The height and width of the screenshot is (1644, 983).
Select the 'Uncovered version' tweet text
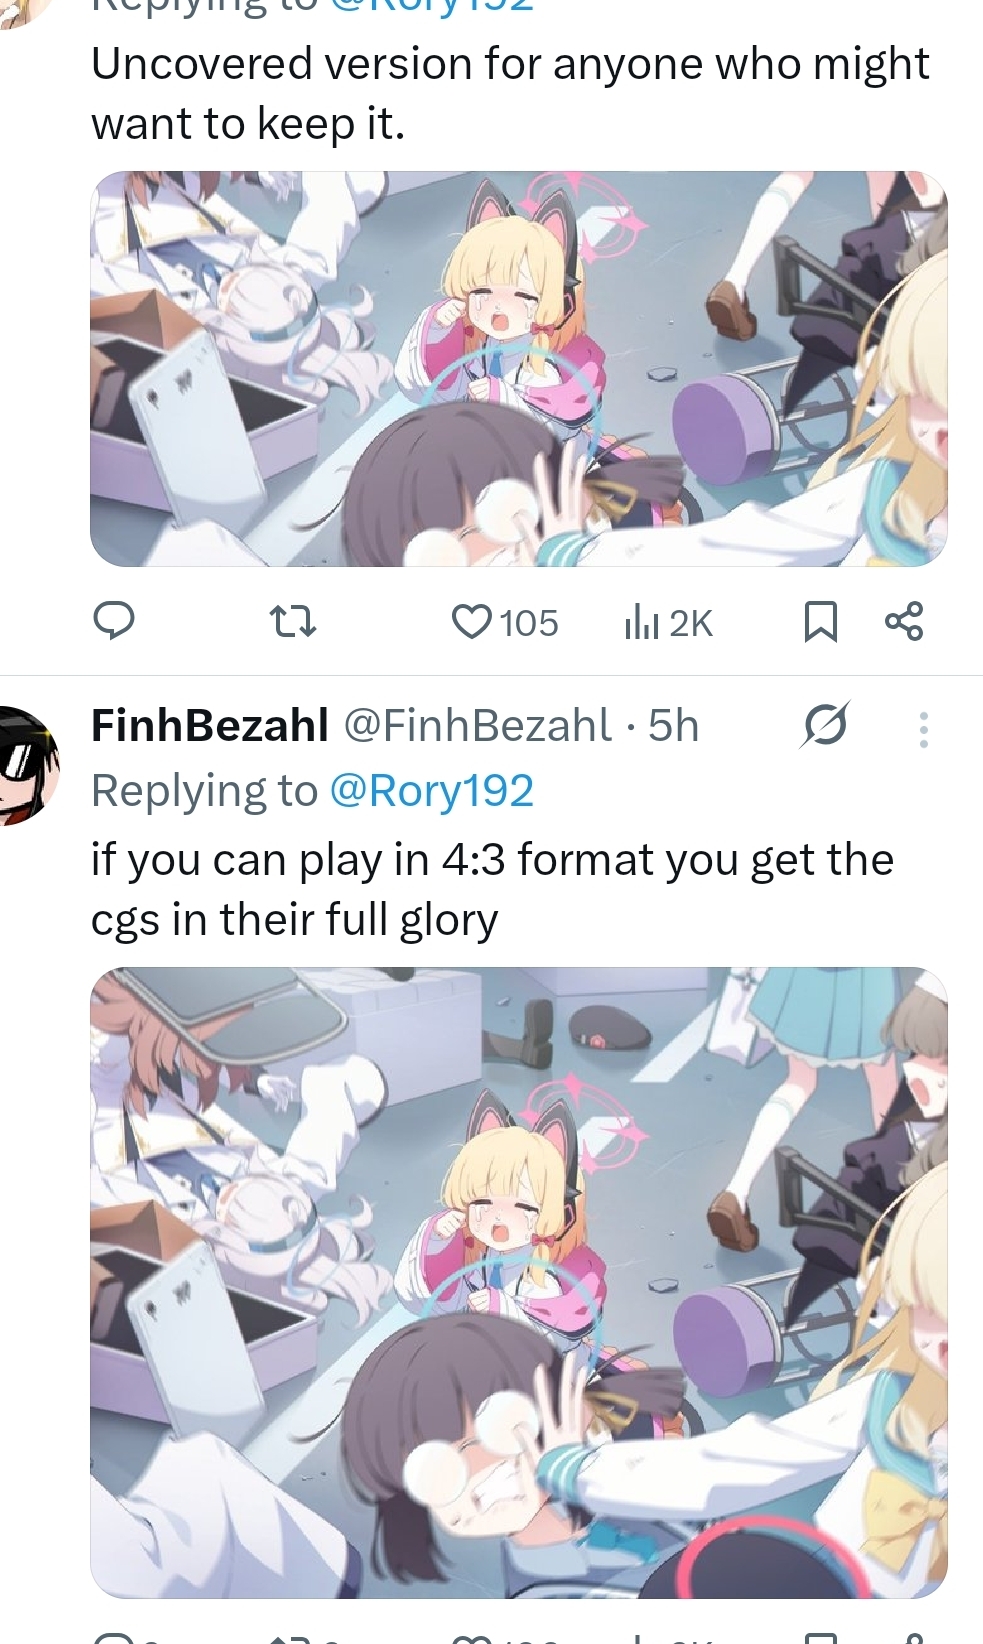tap(510, 93)
